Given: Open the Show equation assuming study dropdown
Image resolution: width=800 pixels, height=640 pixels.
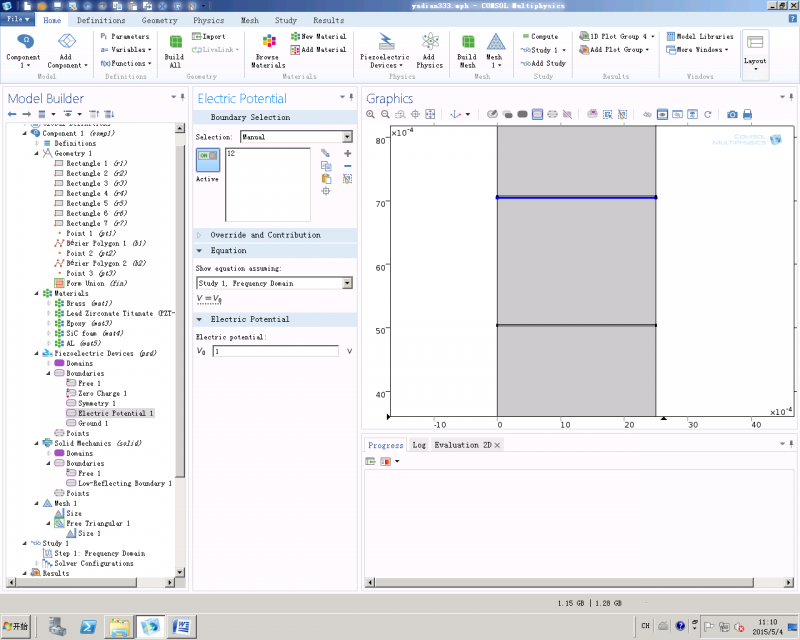Looking at the screenshot, I should [274, 284].
